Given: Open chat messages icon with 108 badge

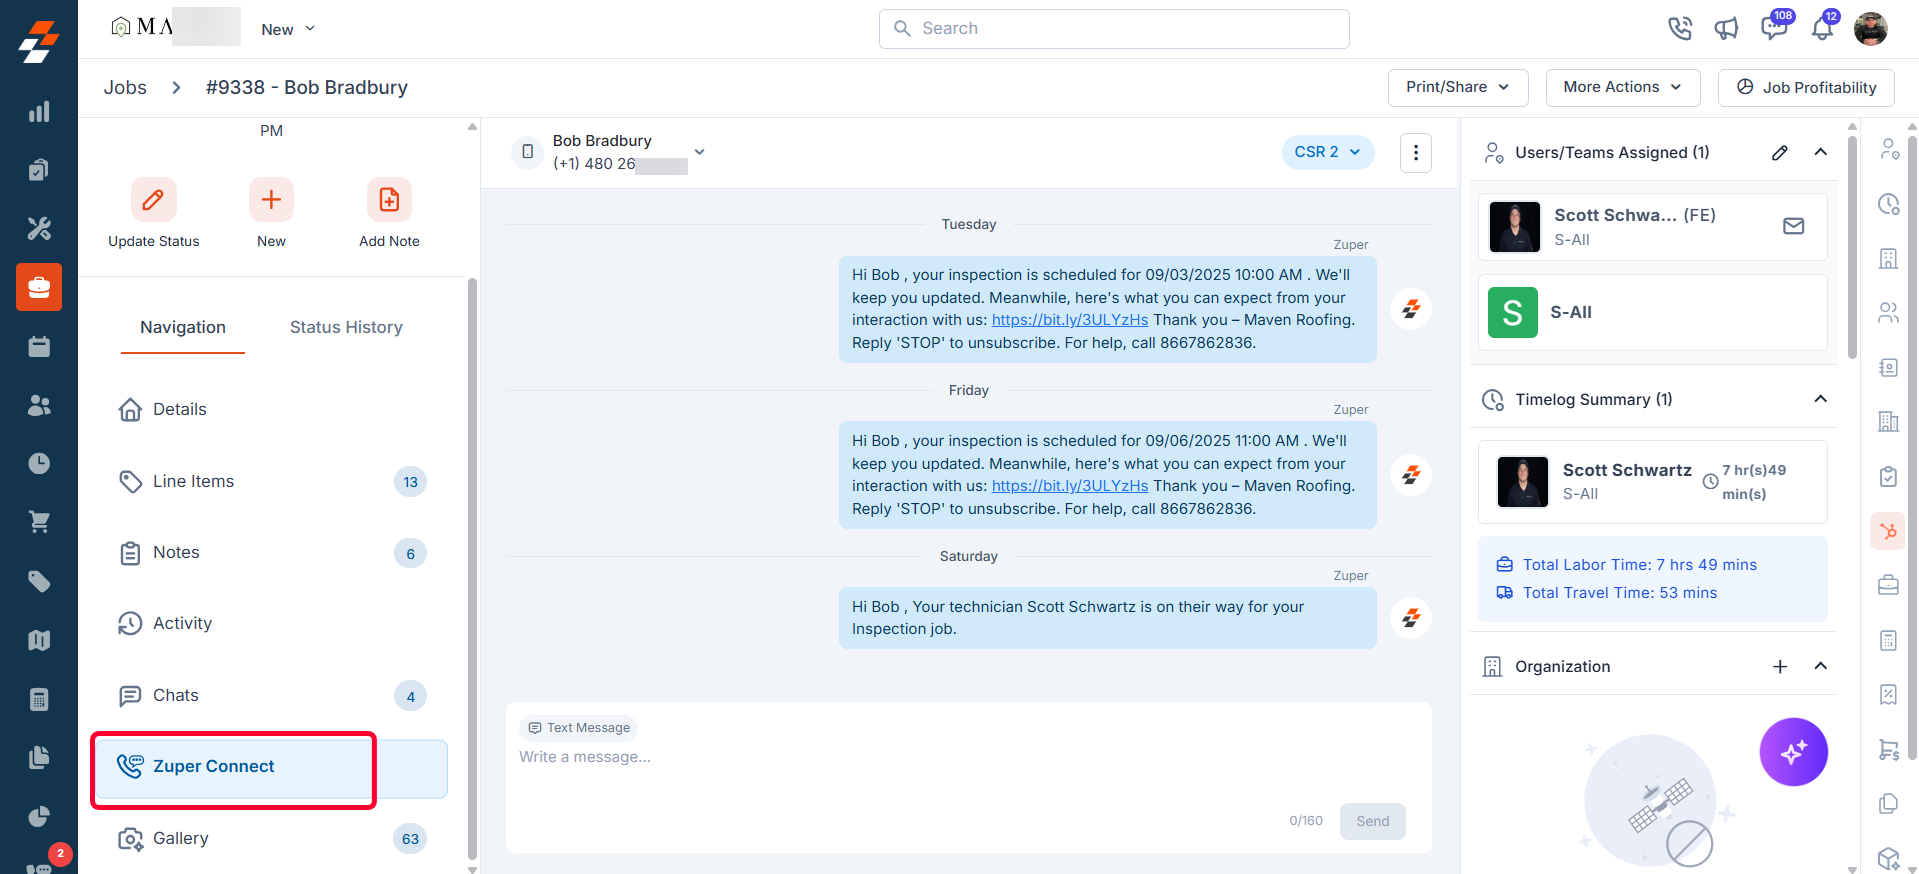Looking at the screenshot, I should [x=1775, y=27].
